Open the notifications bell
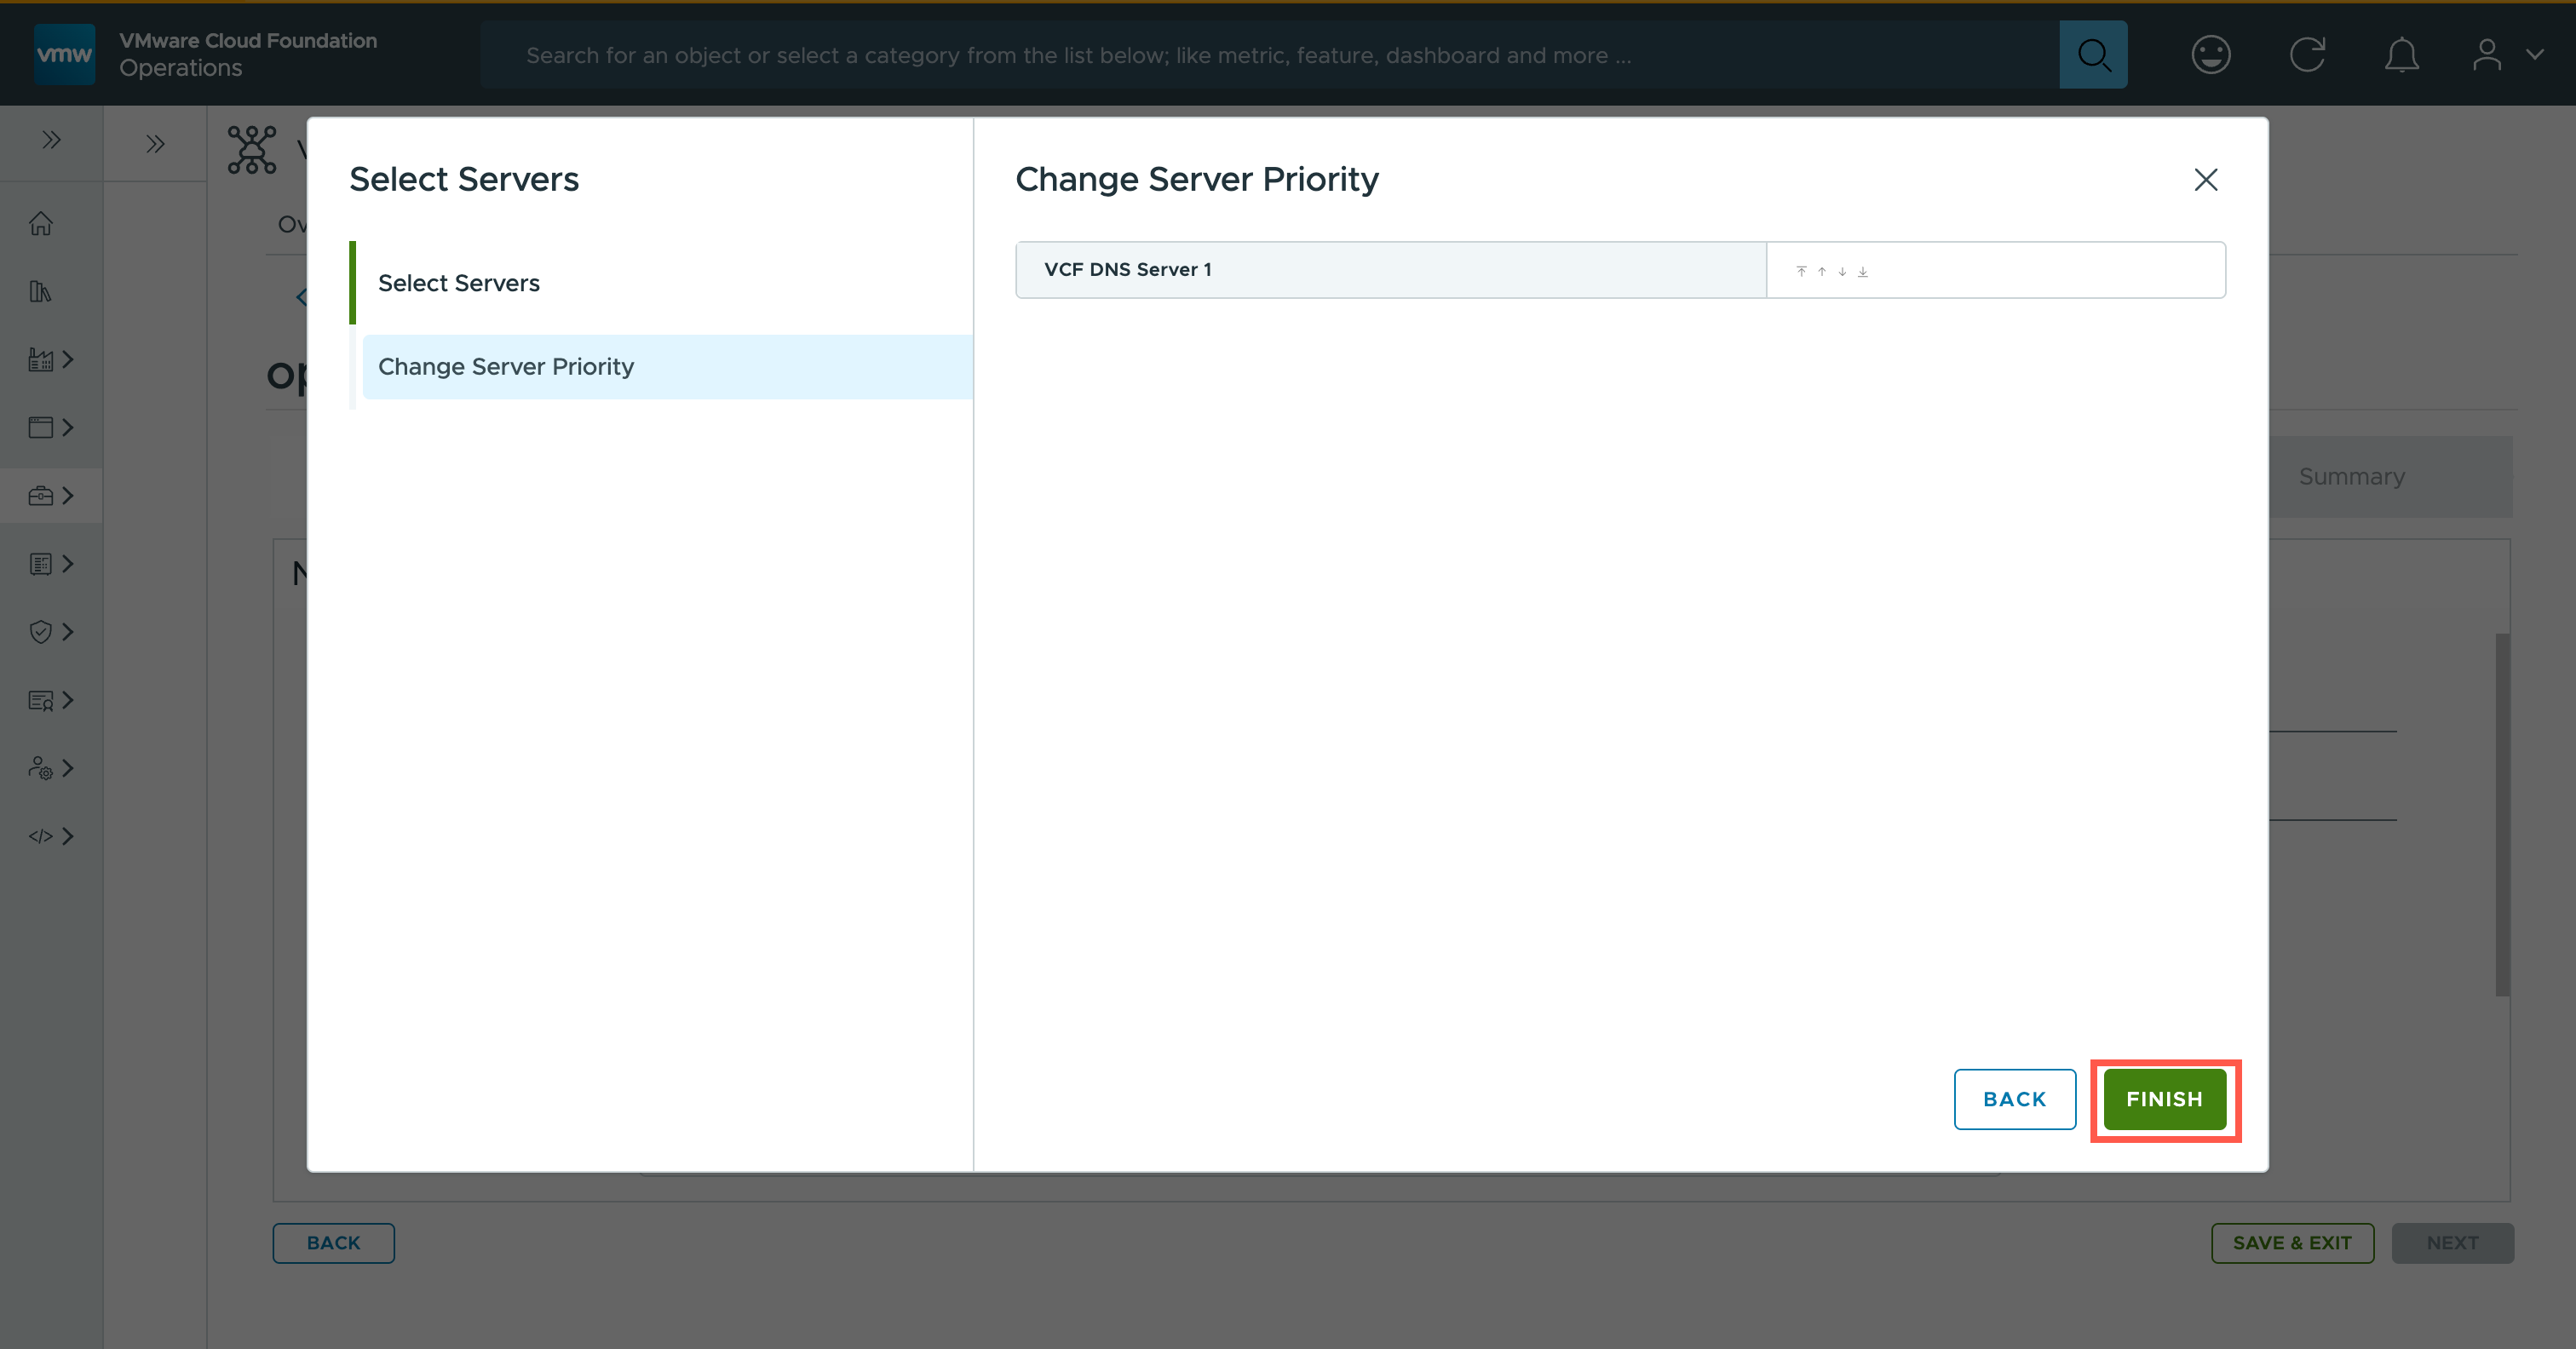 click(2401, 55)
